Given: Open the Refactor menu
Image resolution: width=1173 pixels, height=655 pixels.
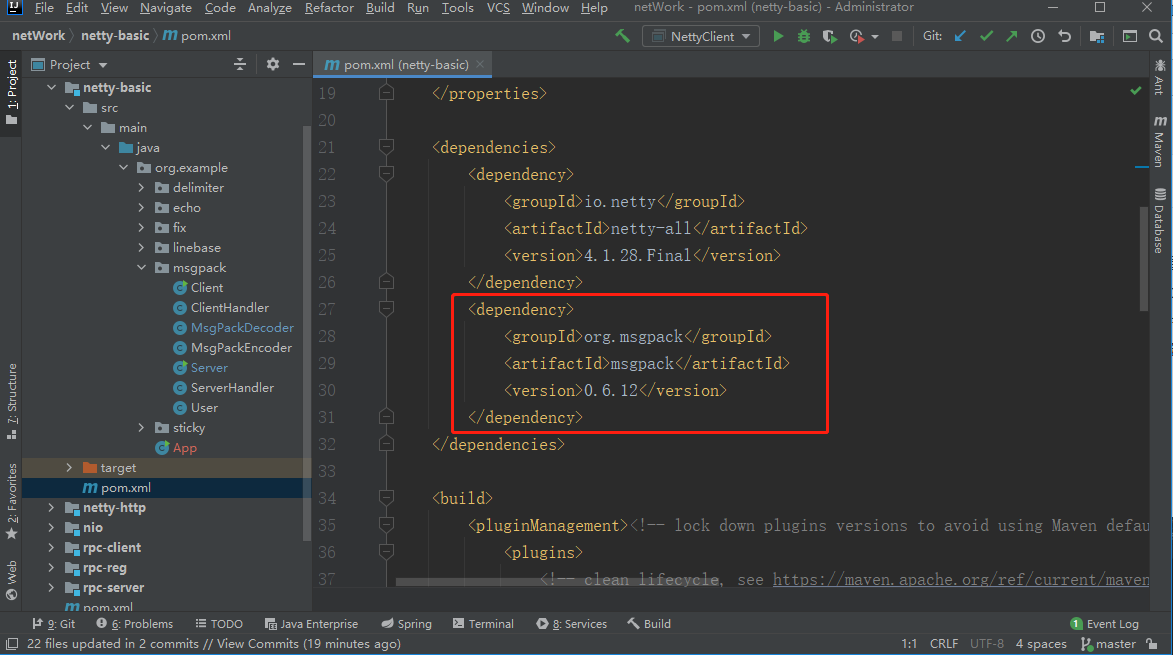Looking at the screenshot, I should (x=329, y=7).
